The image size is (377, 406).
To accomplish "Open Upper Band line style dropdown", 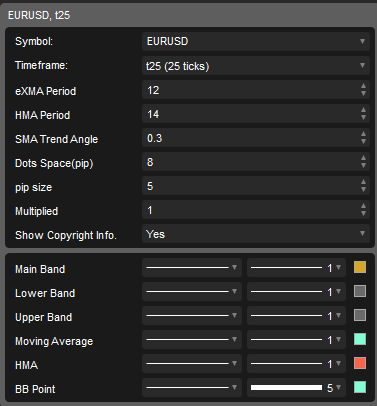I will point(192,315).
